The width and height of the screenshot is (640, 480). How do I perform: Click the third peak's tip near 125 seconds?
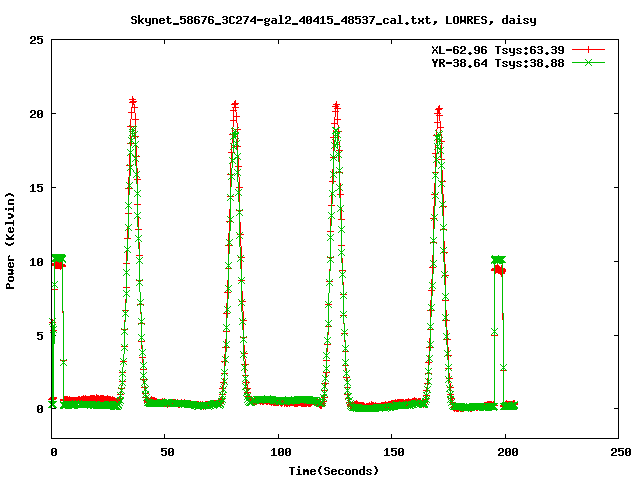(x=336, y=105)
